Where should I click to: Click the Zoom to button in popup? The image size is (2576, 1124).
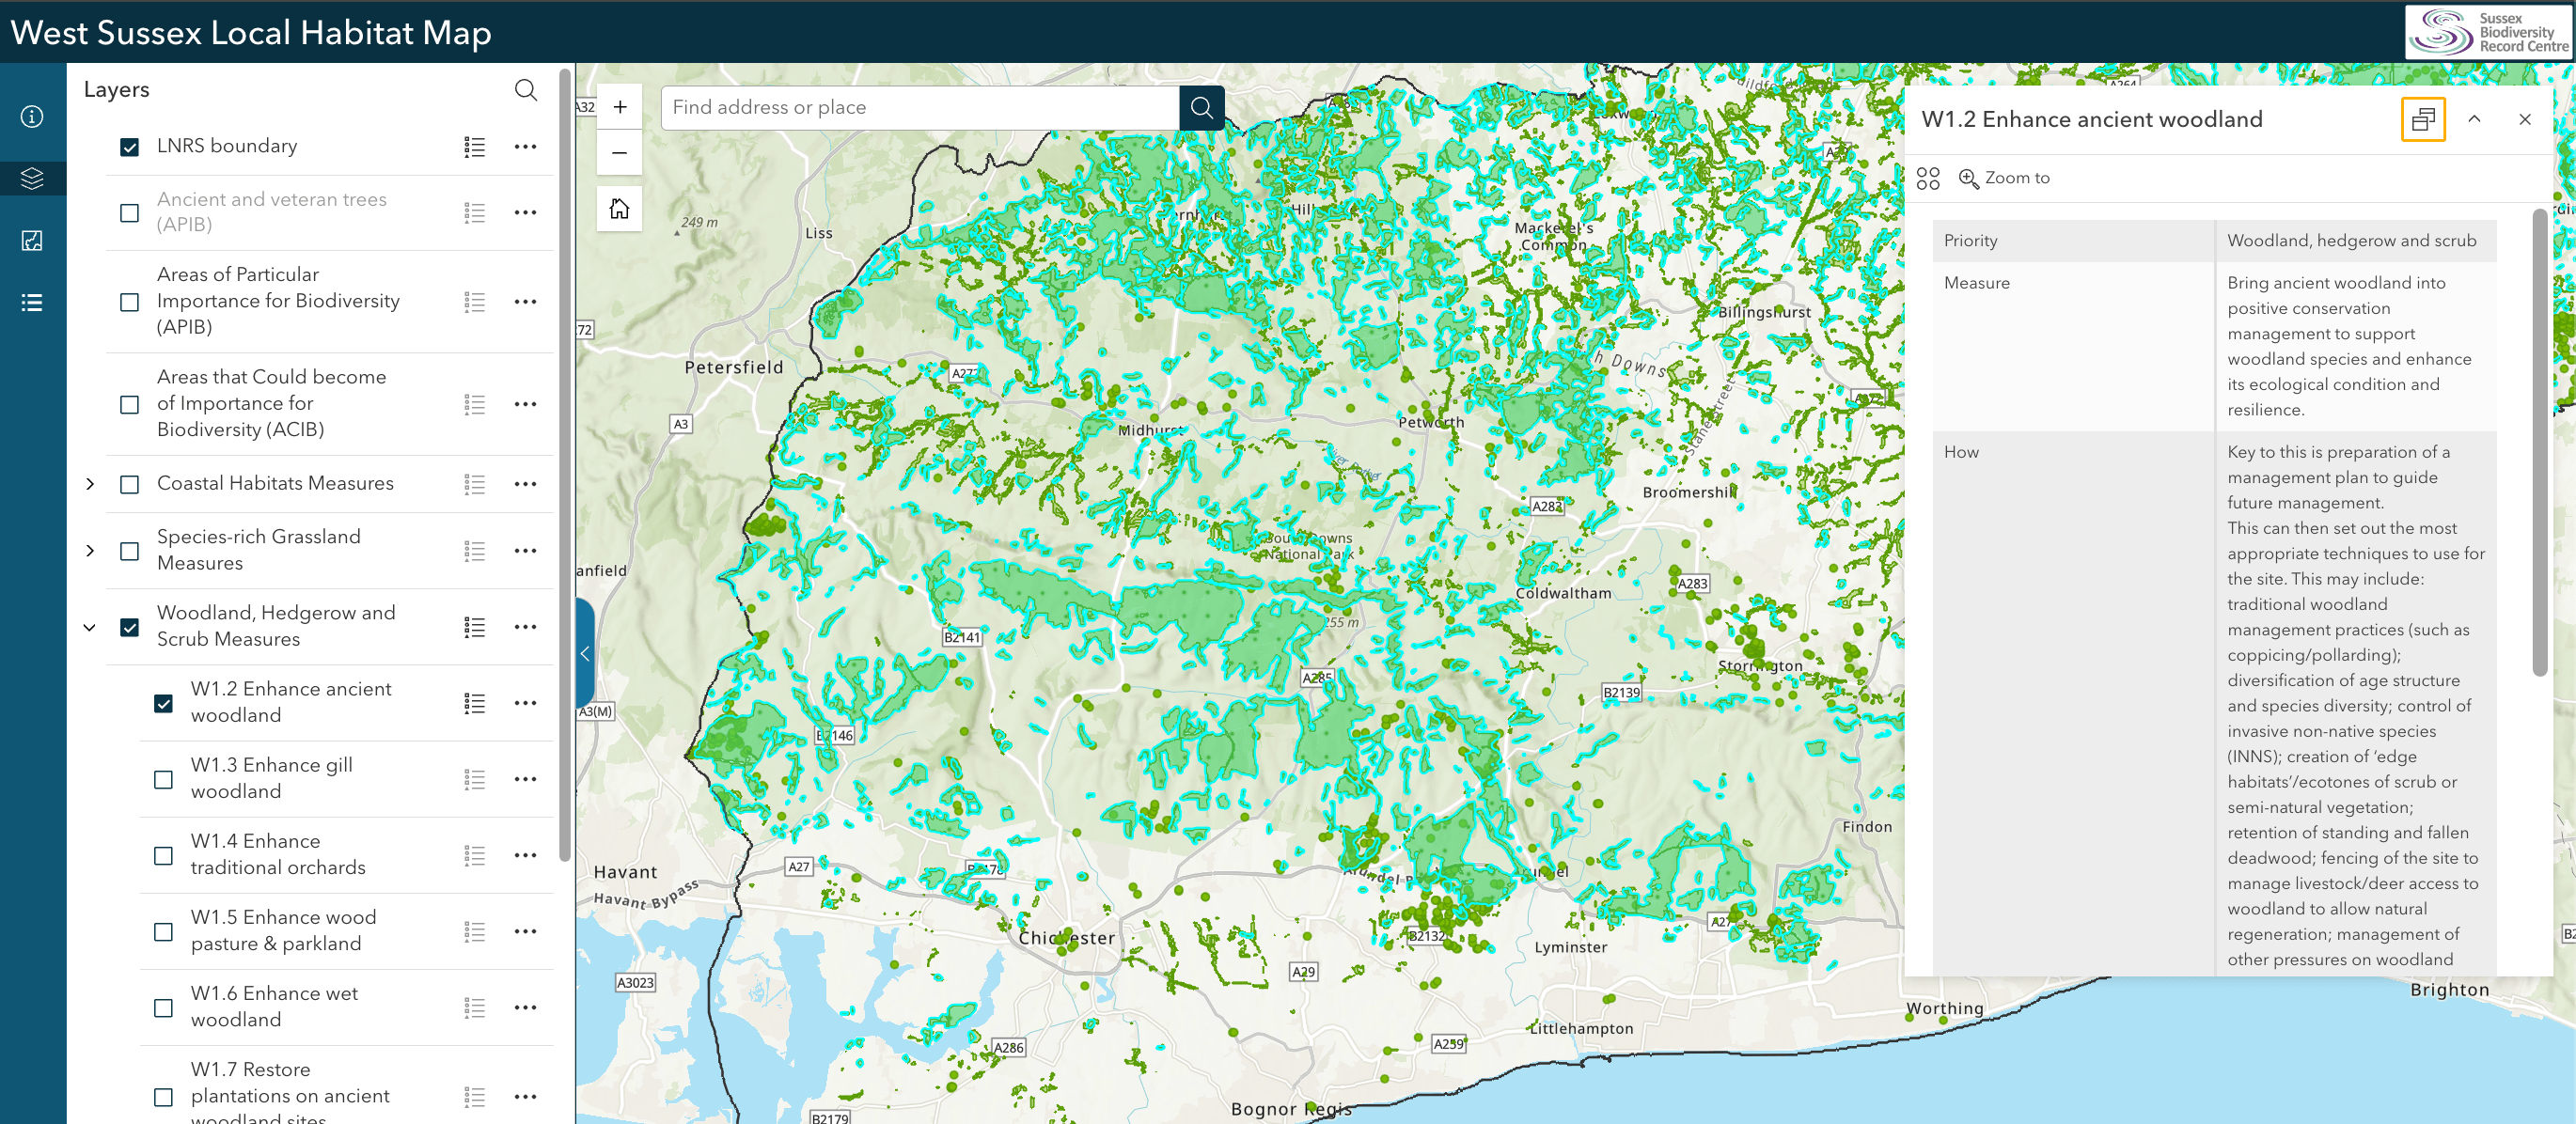(2004, 178)
